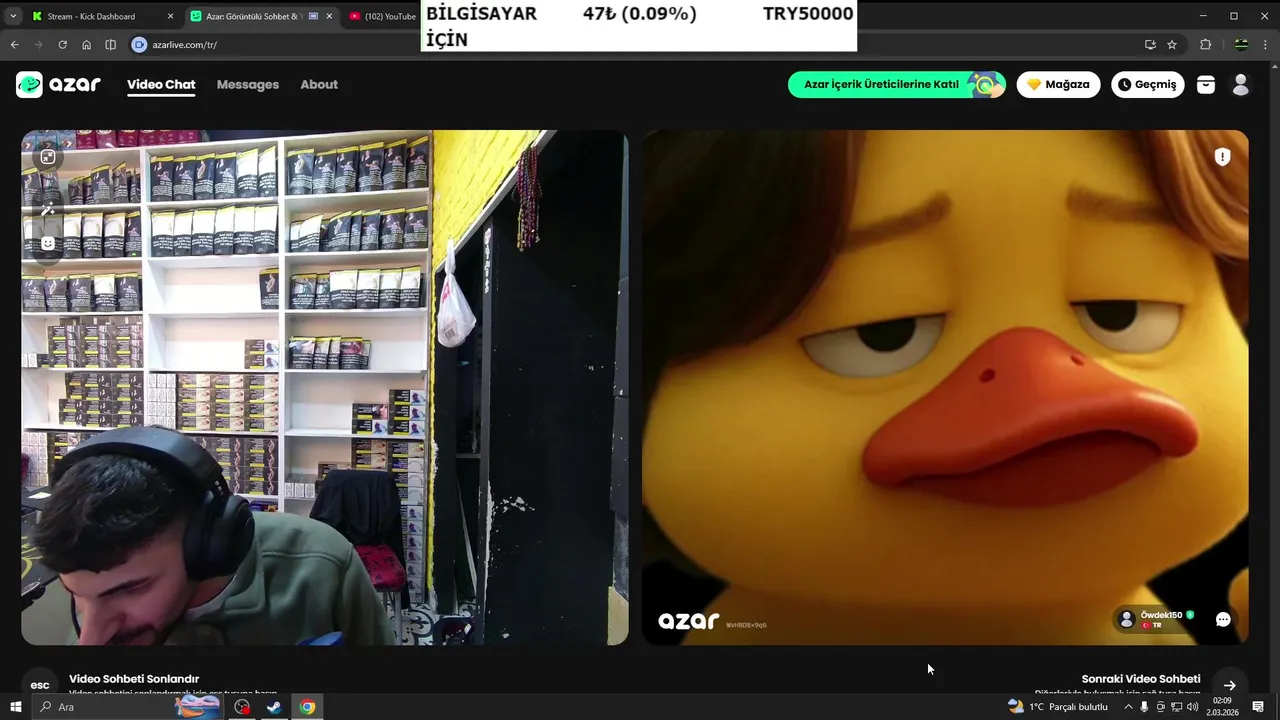Open the Chrome profile avatar
Image resolution: width=1280 pixels, height=720 pixels.
(1241, 45)
